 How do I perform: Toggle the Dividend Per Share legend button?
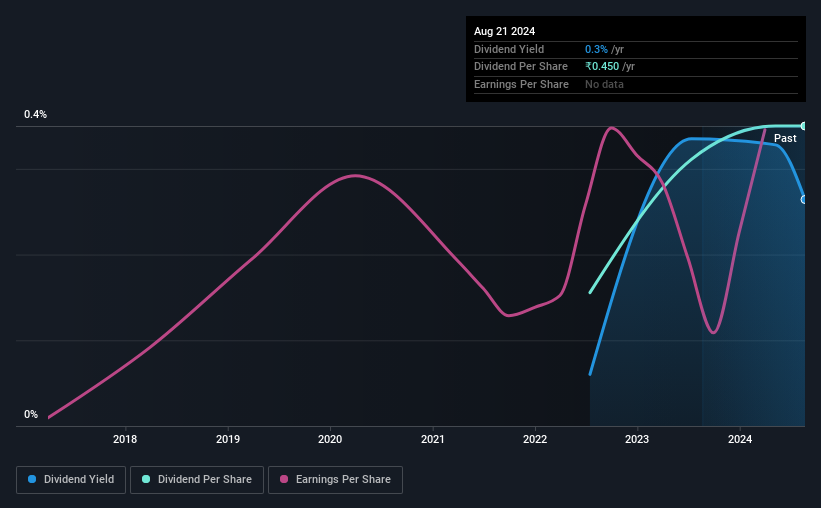[197, 480]
